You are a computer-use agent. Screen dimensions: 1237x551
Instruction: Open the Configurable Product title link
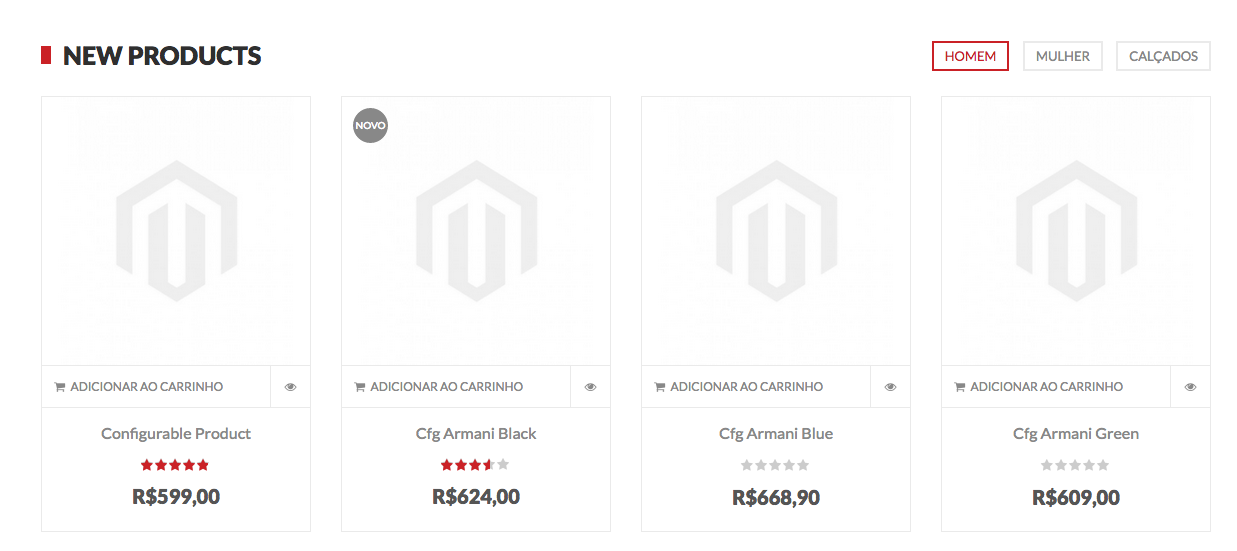[x=176, y=434]
